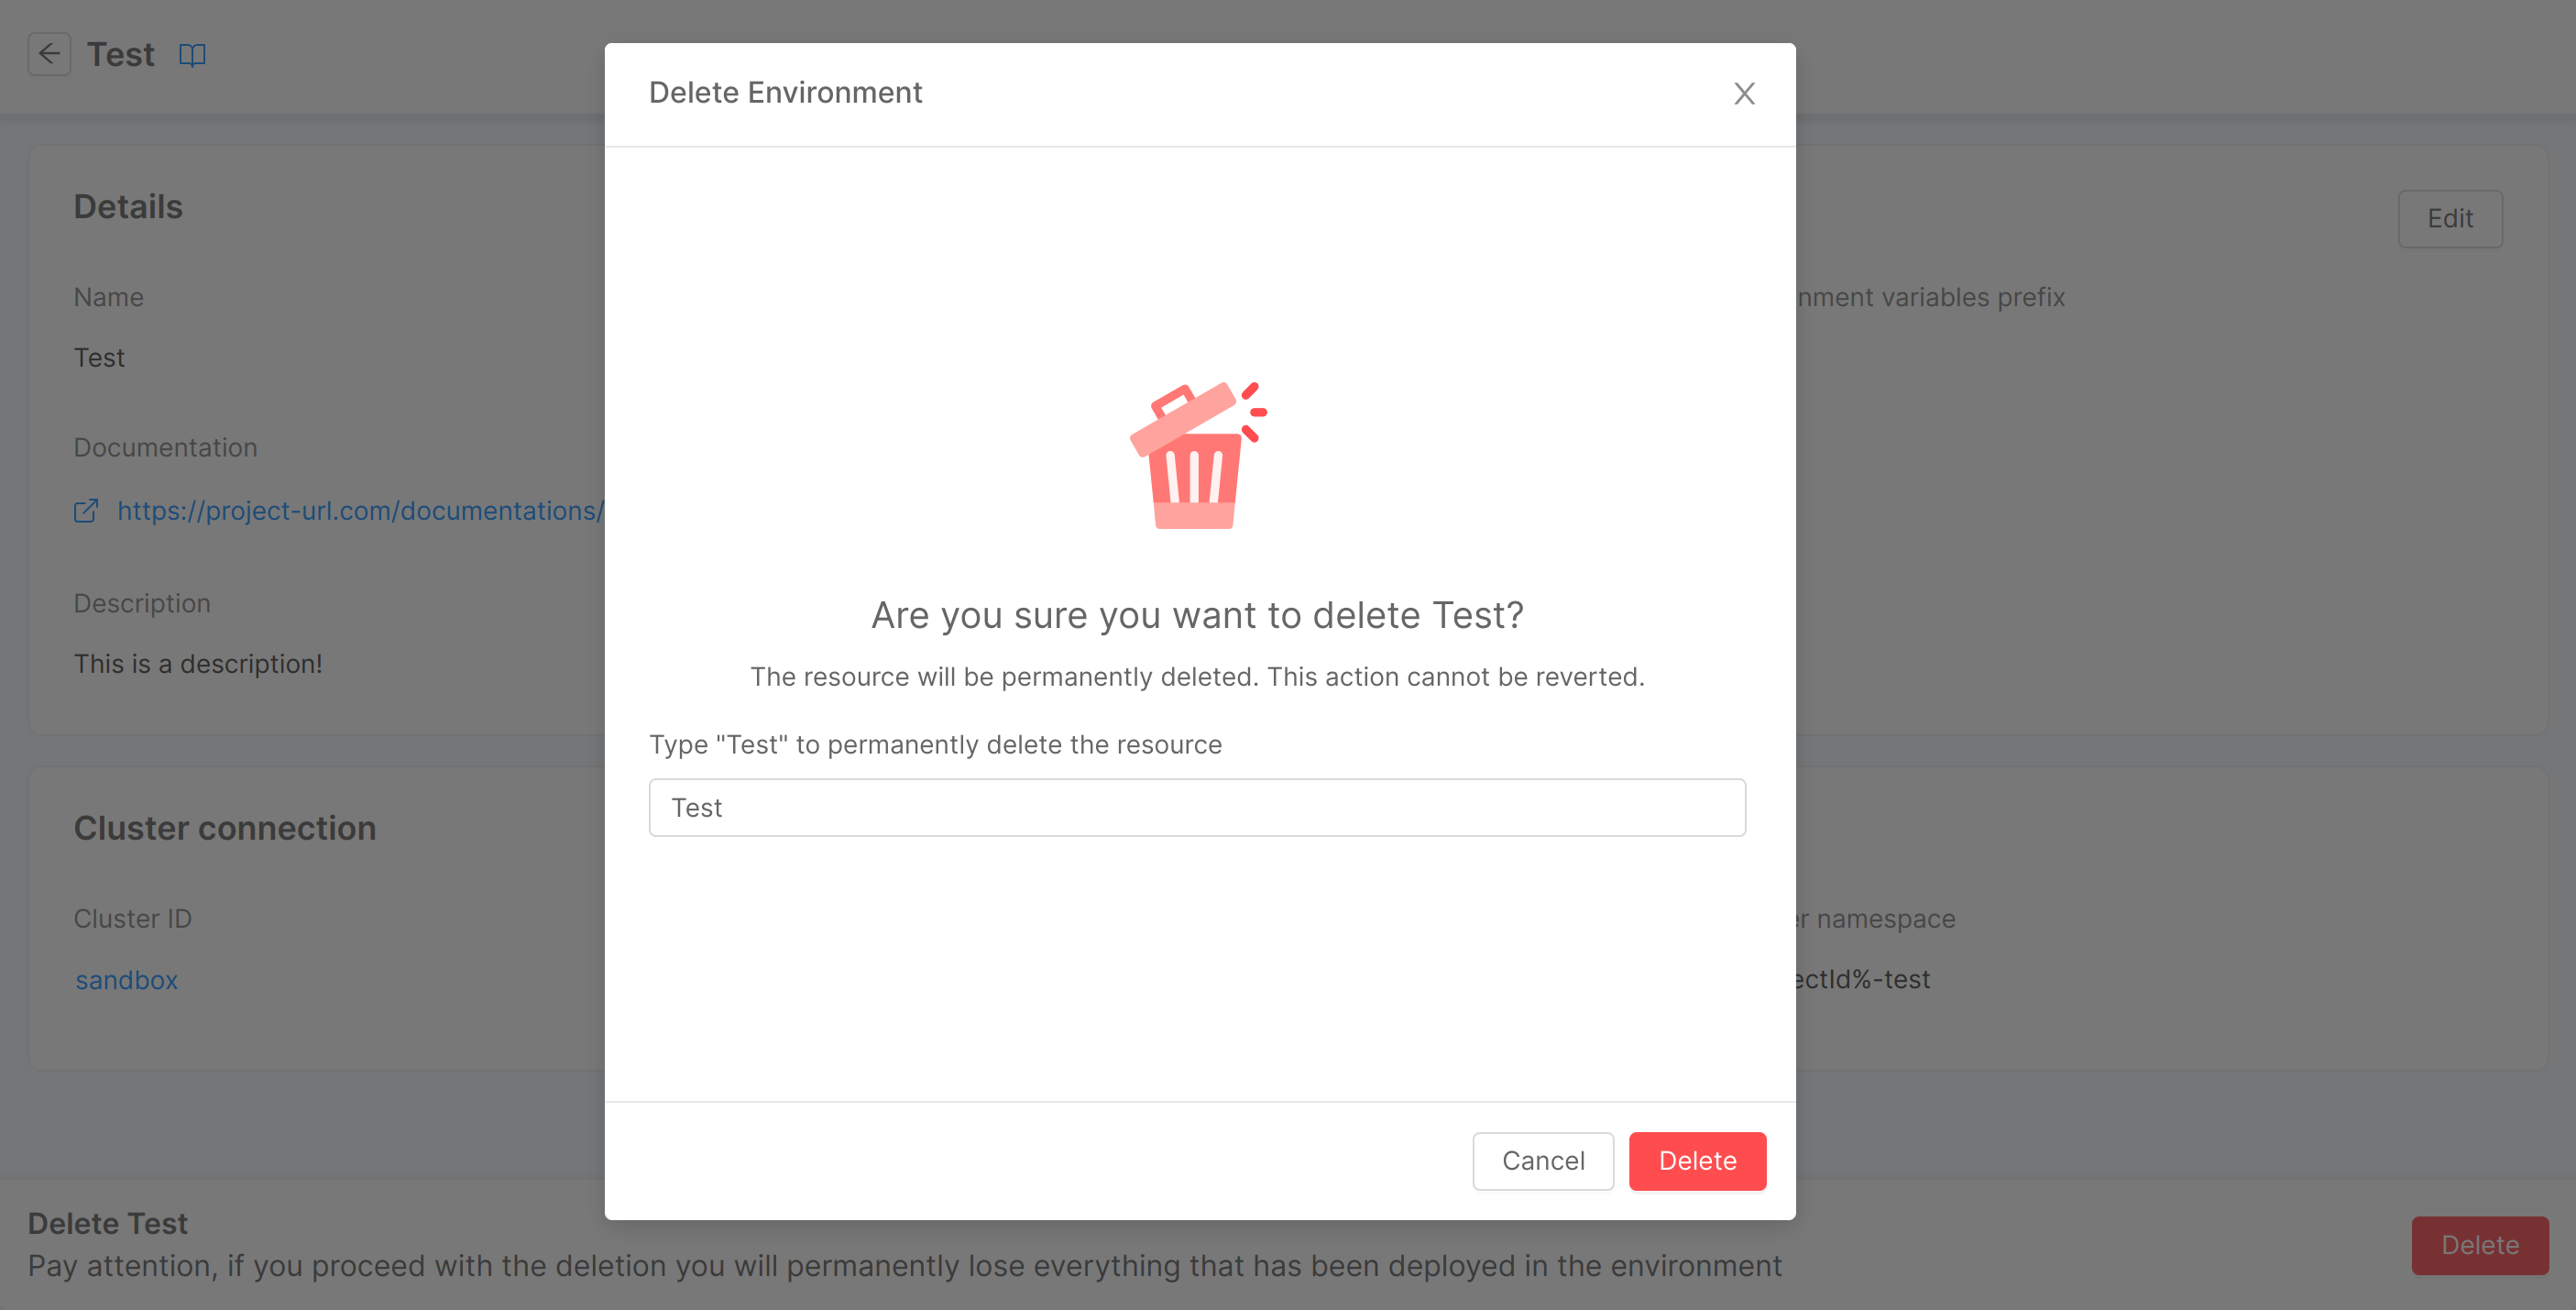Image resolution: width=2576 pixels, height=1310 pixels.
Task: Click the trash can illustration in the dialog
Action: pos(1197,455)
